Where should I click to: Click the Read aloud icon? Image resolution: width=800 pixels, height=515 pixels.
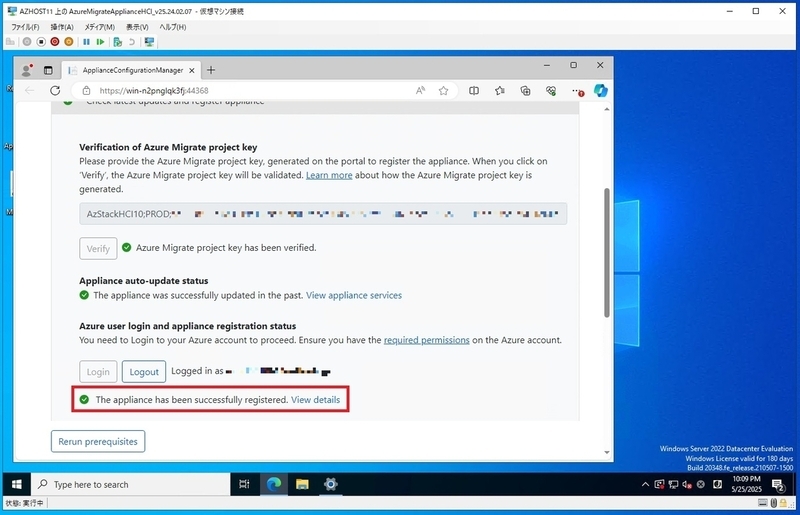(420, 91)
